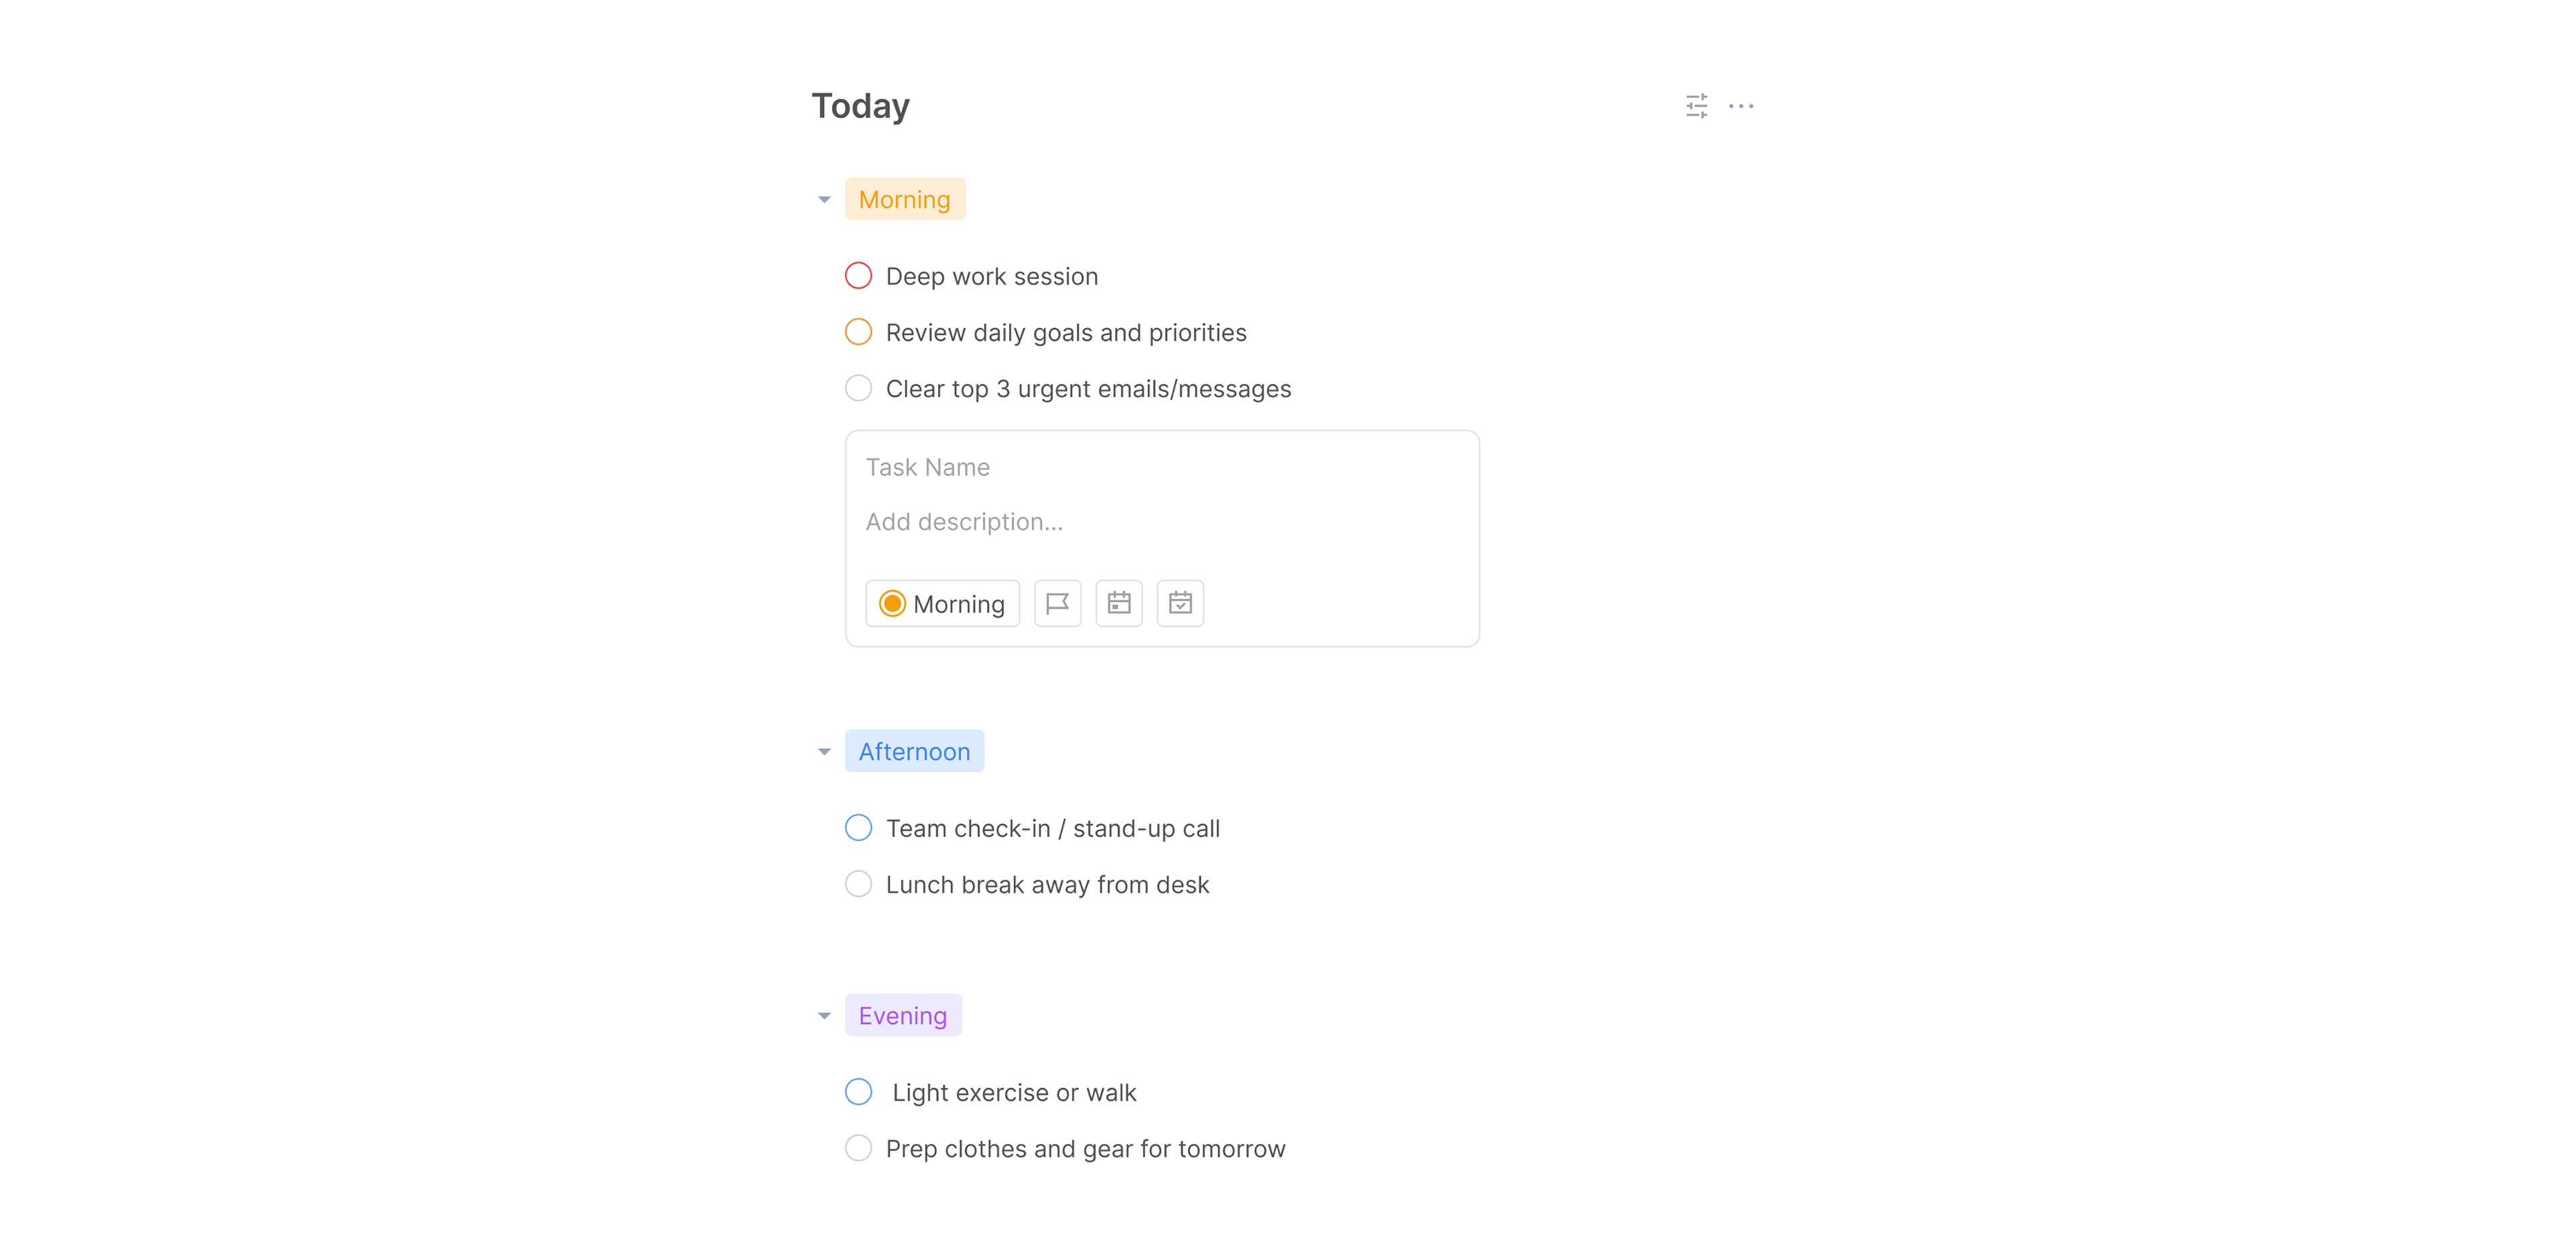Tick the Light exercise or walk checkbox
This screenshot has width=2576, height=1256.
(x=858, y=1092)
